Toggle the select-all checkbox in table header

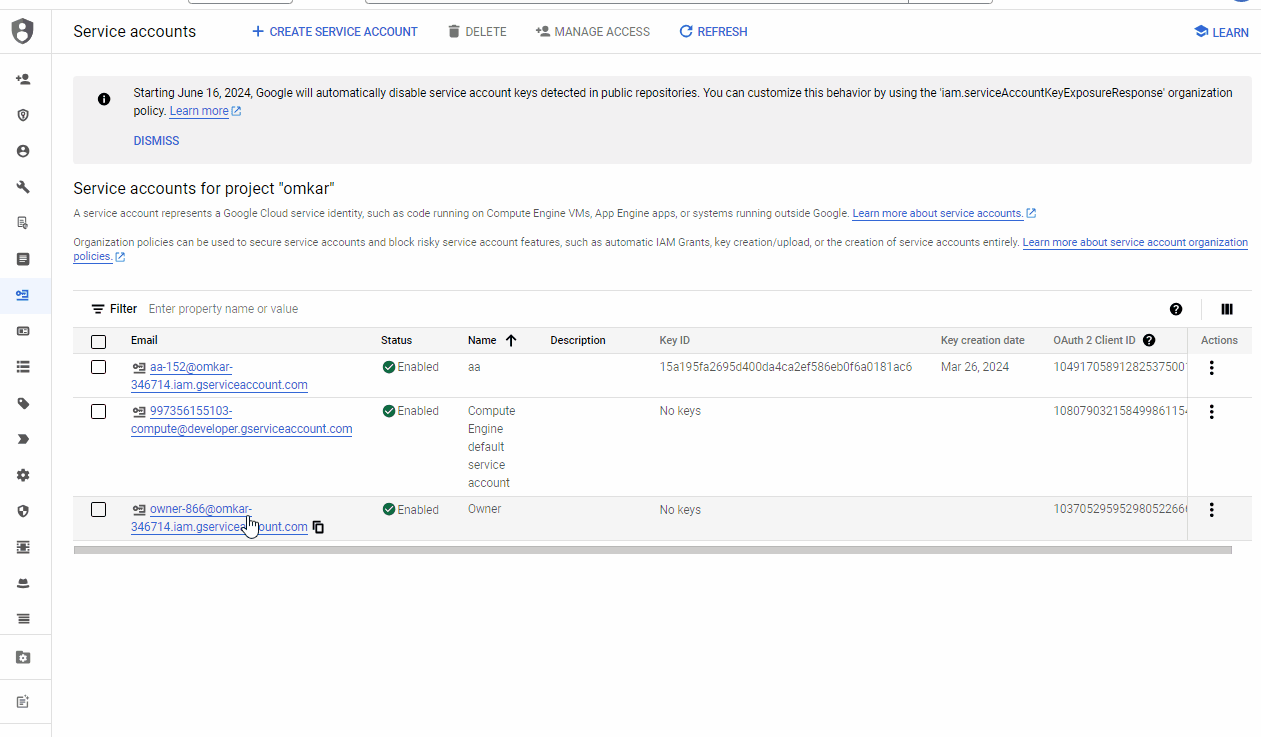tap(98, 341)
